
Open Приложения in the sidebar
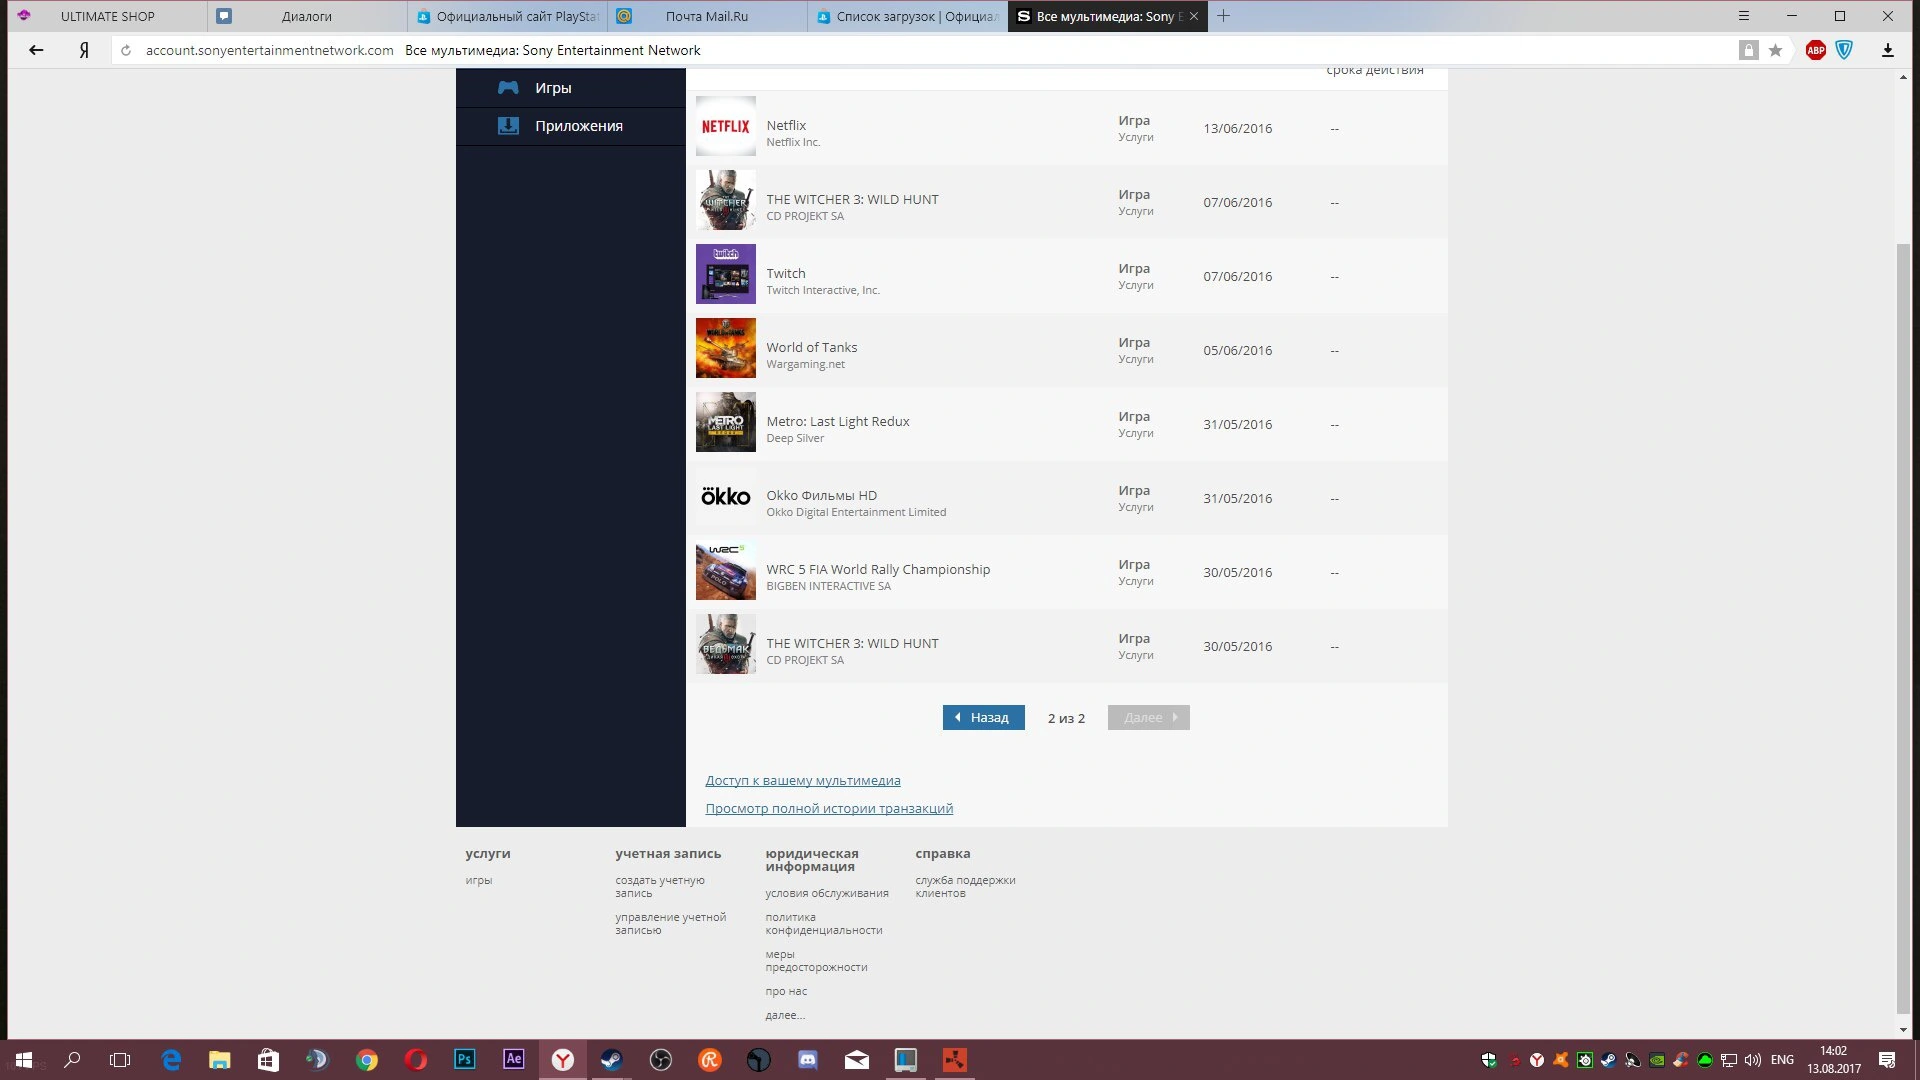(571, 126)
